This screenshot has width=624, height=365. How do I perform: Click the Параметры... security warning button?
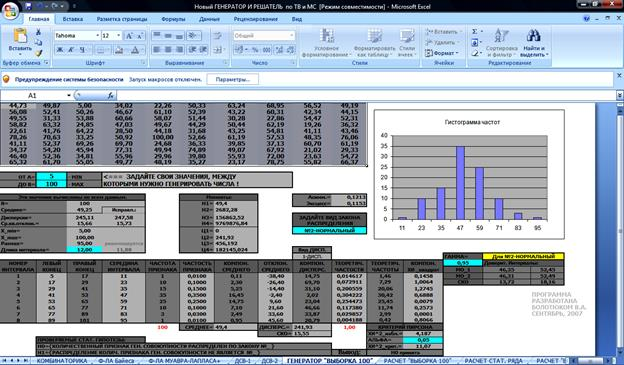click(233, 80)
